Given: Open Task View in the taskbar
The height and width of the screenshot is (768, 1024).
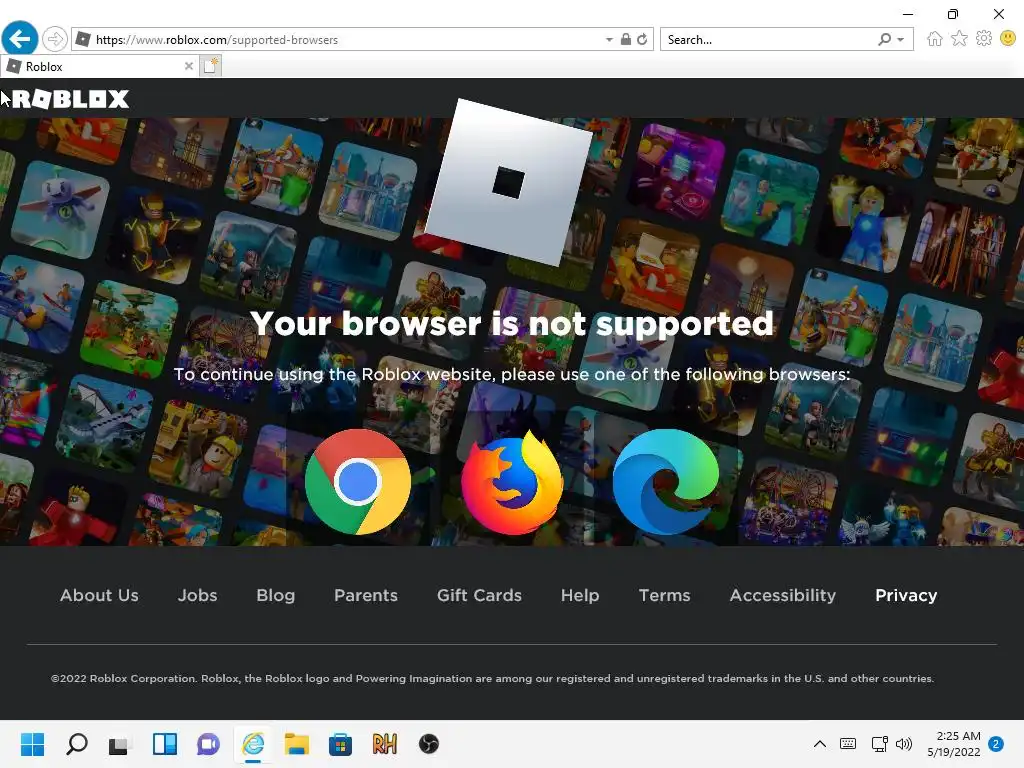Looking at the screenshot, I should (120, 744).
